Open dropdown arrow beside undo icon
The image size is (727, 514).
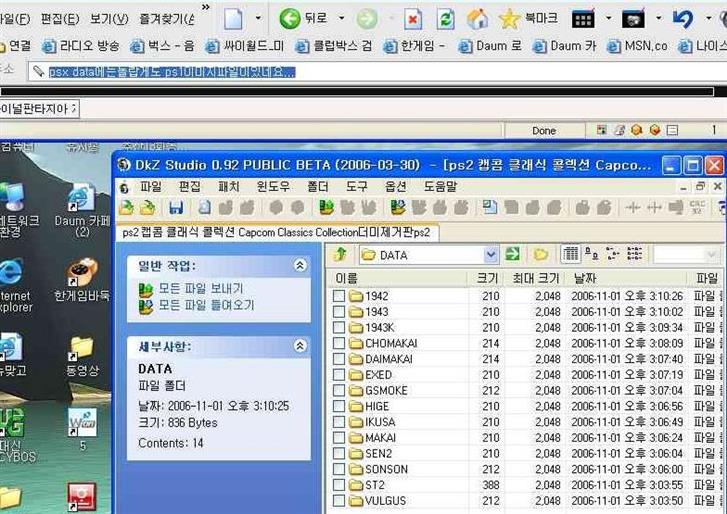(x=708, y=19)
